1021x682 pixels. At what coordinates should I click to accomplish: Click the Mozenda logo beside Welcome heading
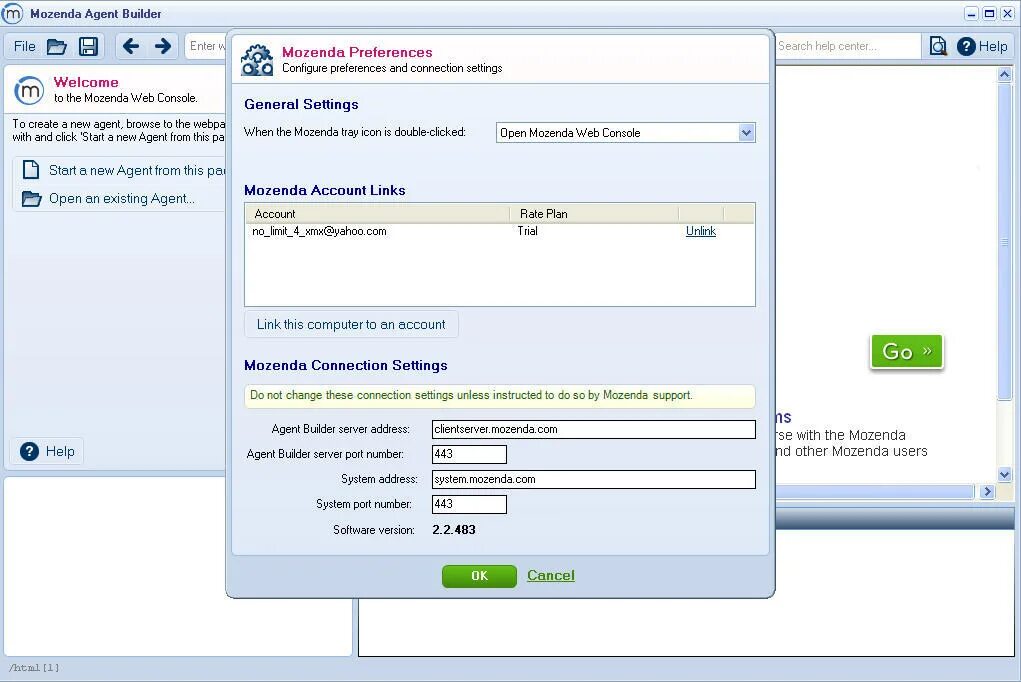coord(29,91)
